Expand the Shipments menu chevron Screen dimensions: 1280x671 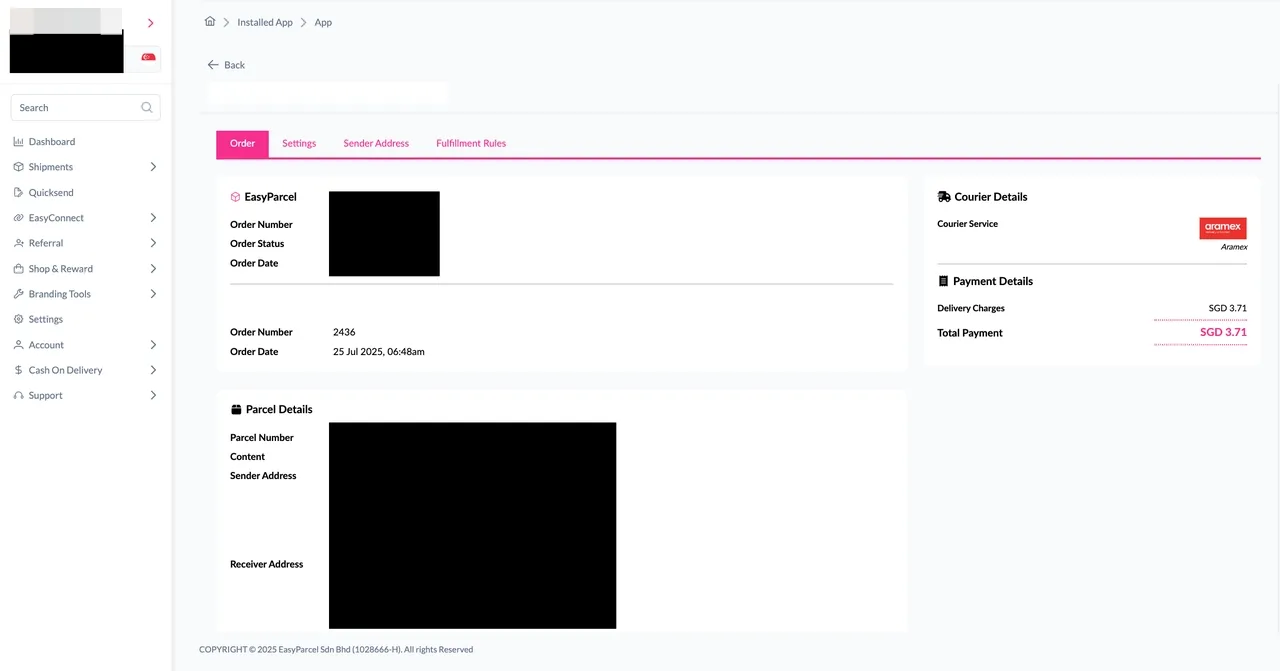coord(153,167)
